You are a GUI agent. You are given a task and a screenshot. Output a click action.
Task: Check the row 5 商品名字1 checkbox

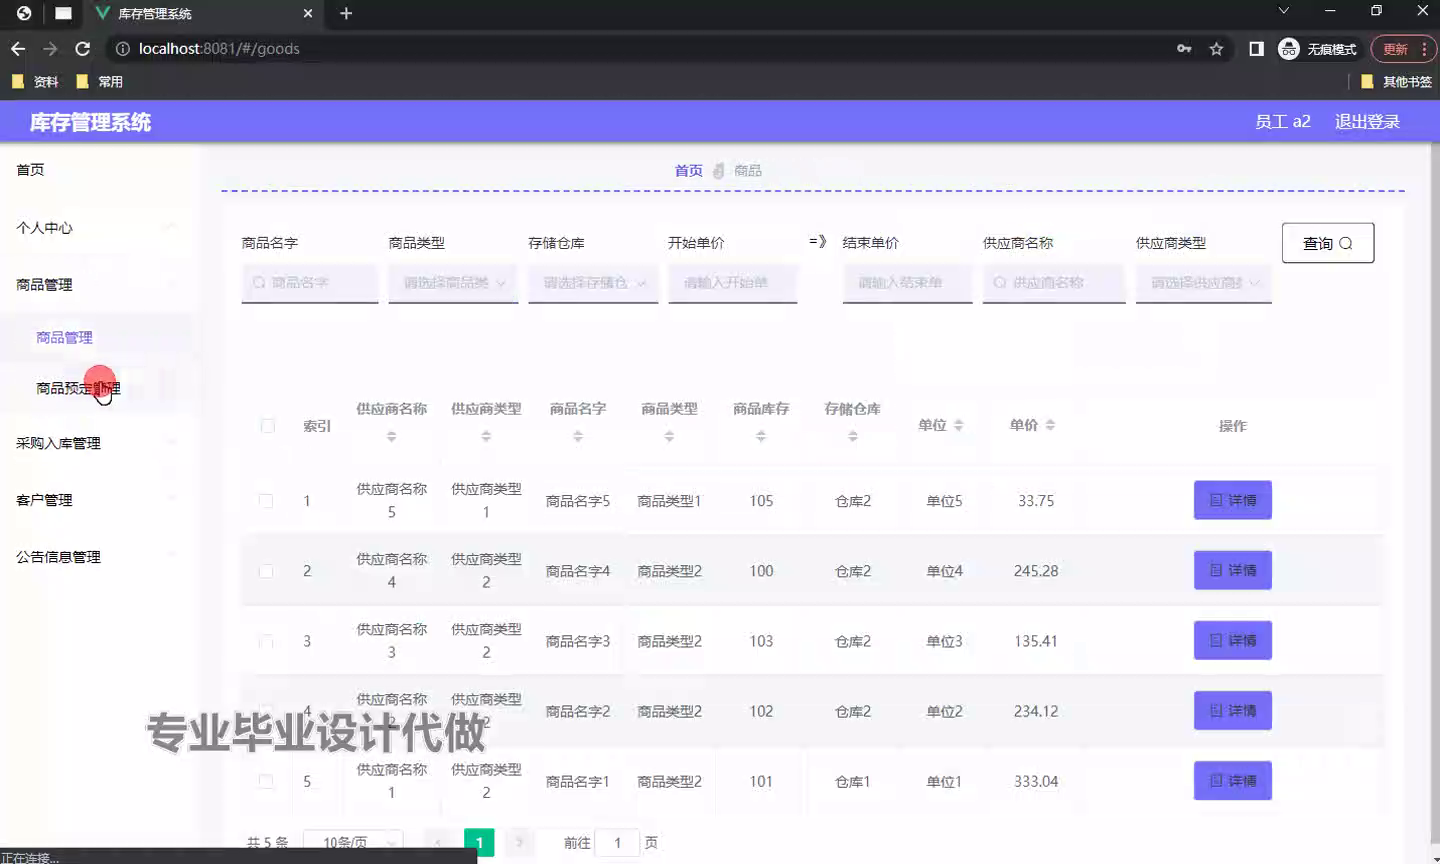[x=266, y=781]
